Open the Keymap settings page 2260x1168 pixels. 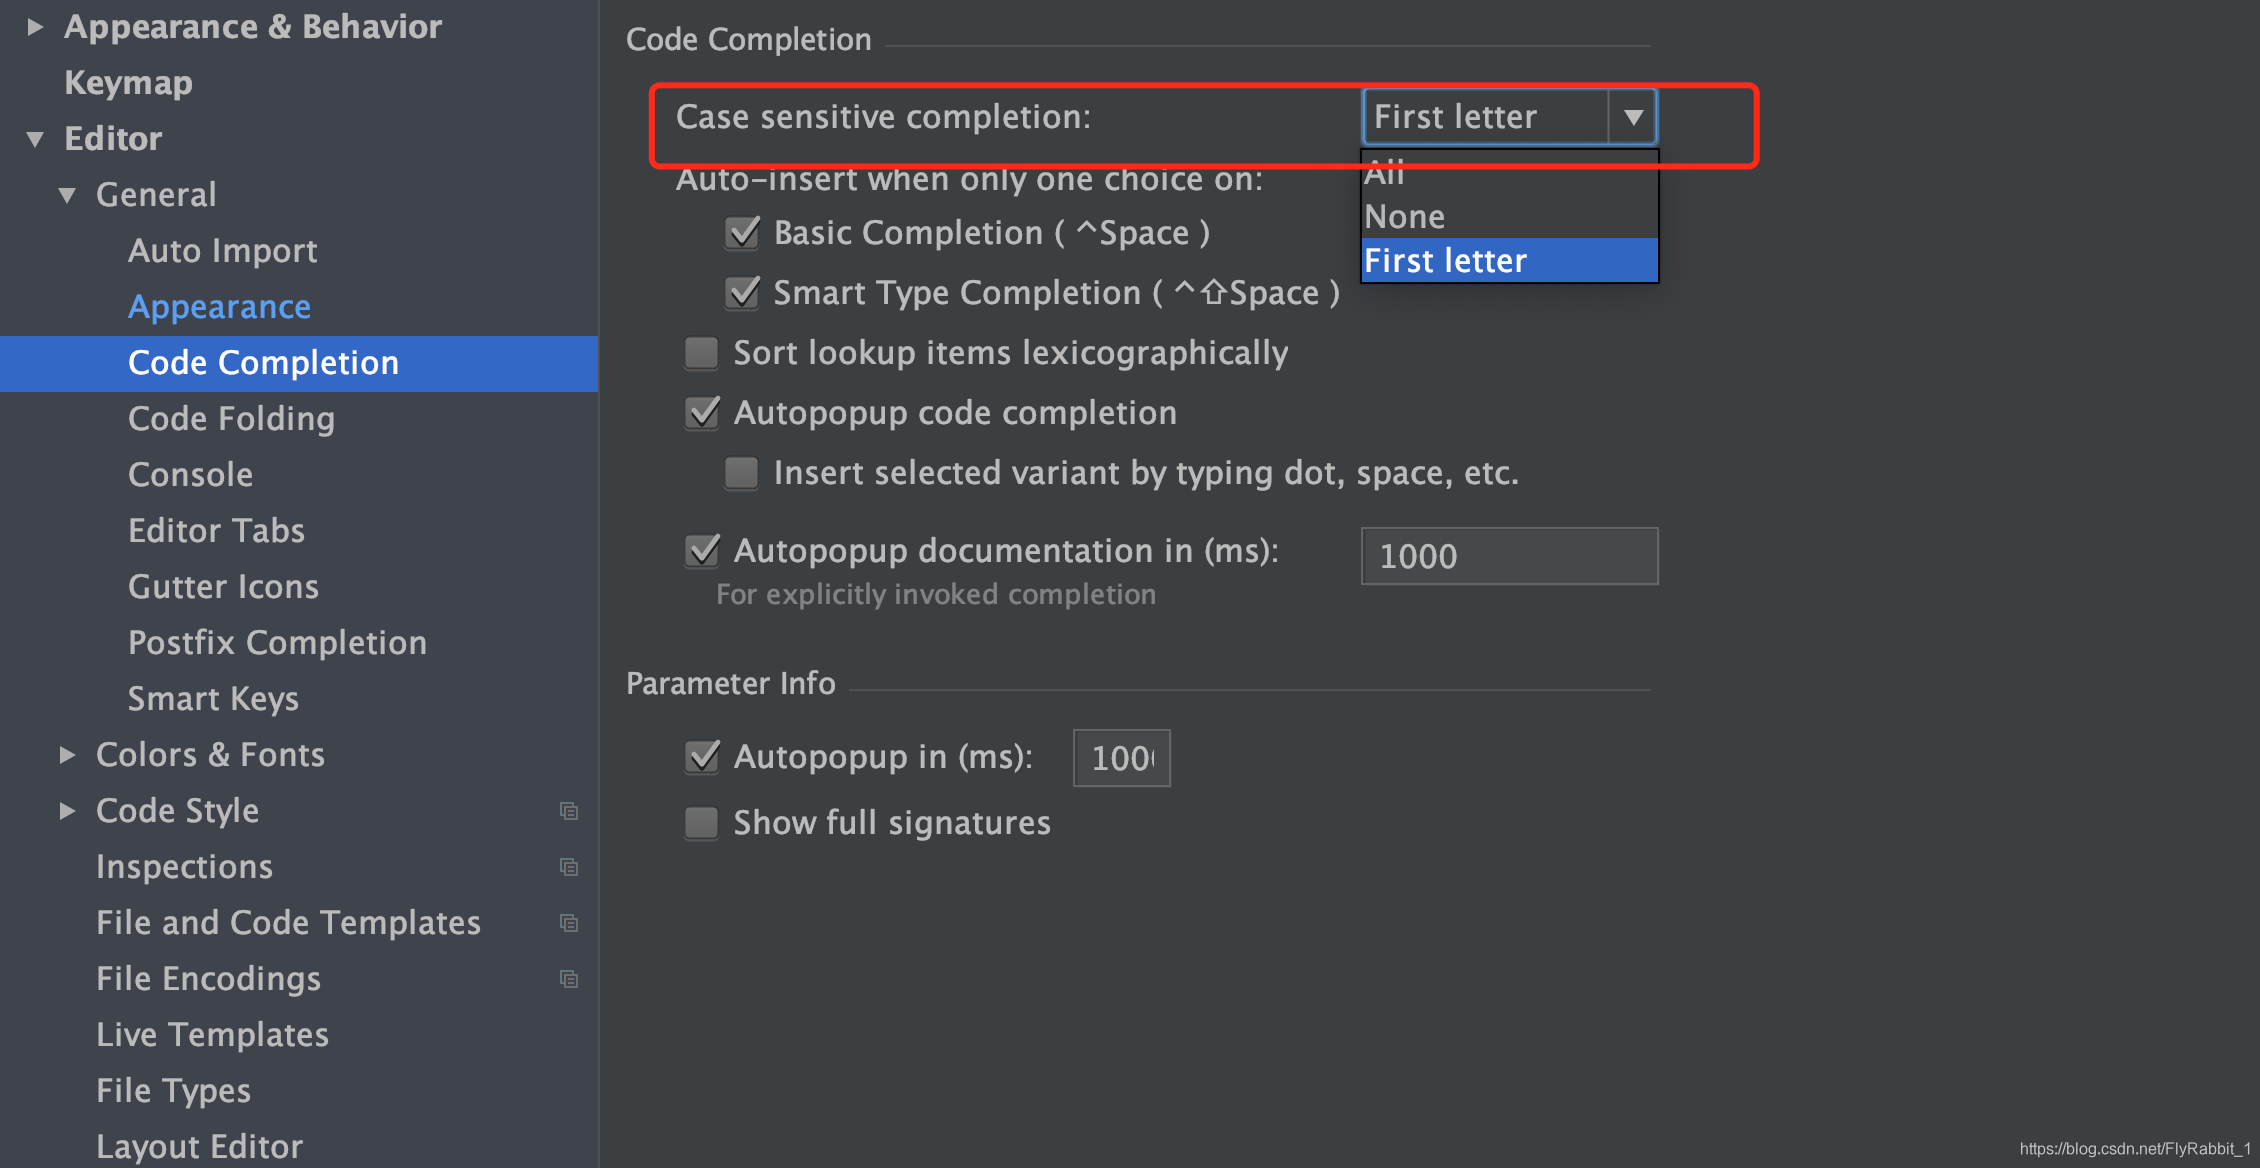pyautogui.click(x=128, y=83)
